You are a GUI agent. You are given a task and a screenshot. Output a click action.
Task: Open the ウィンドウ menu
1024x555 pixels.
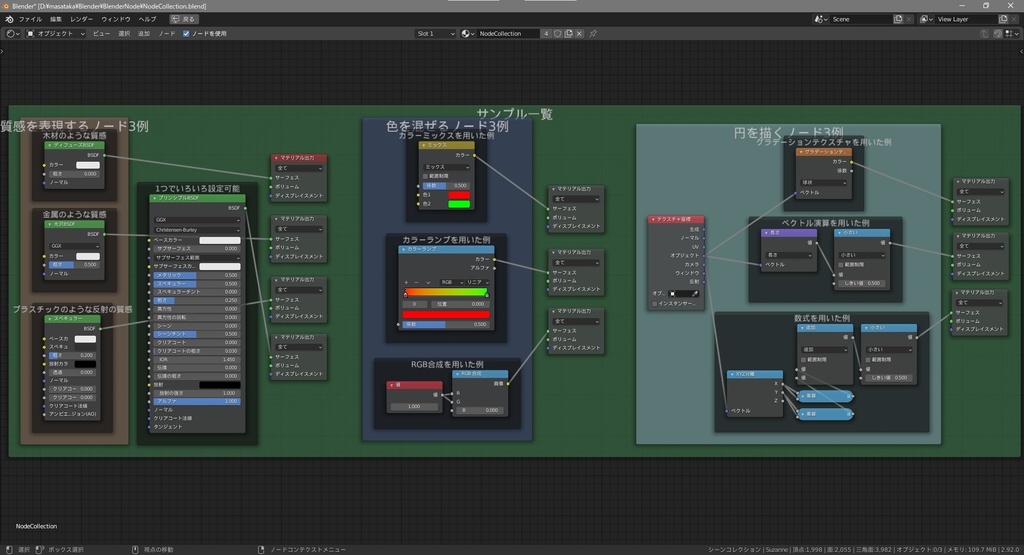(x=116, y=19)
